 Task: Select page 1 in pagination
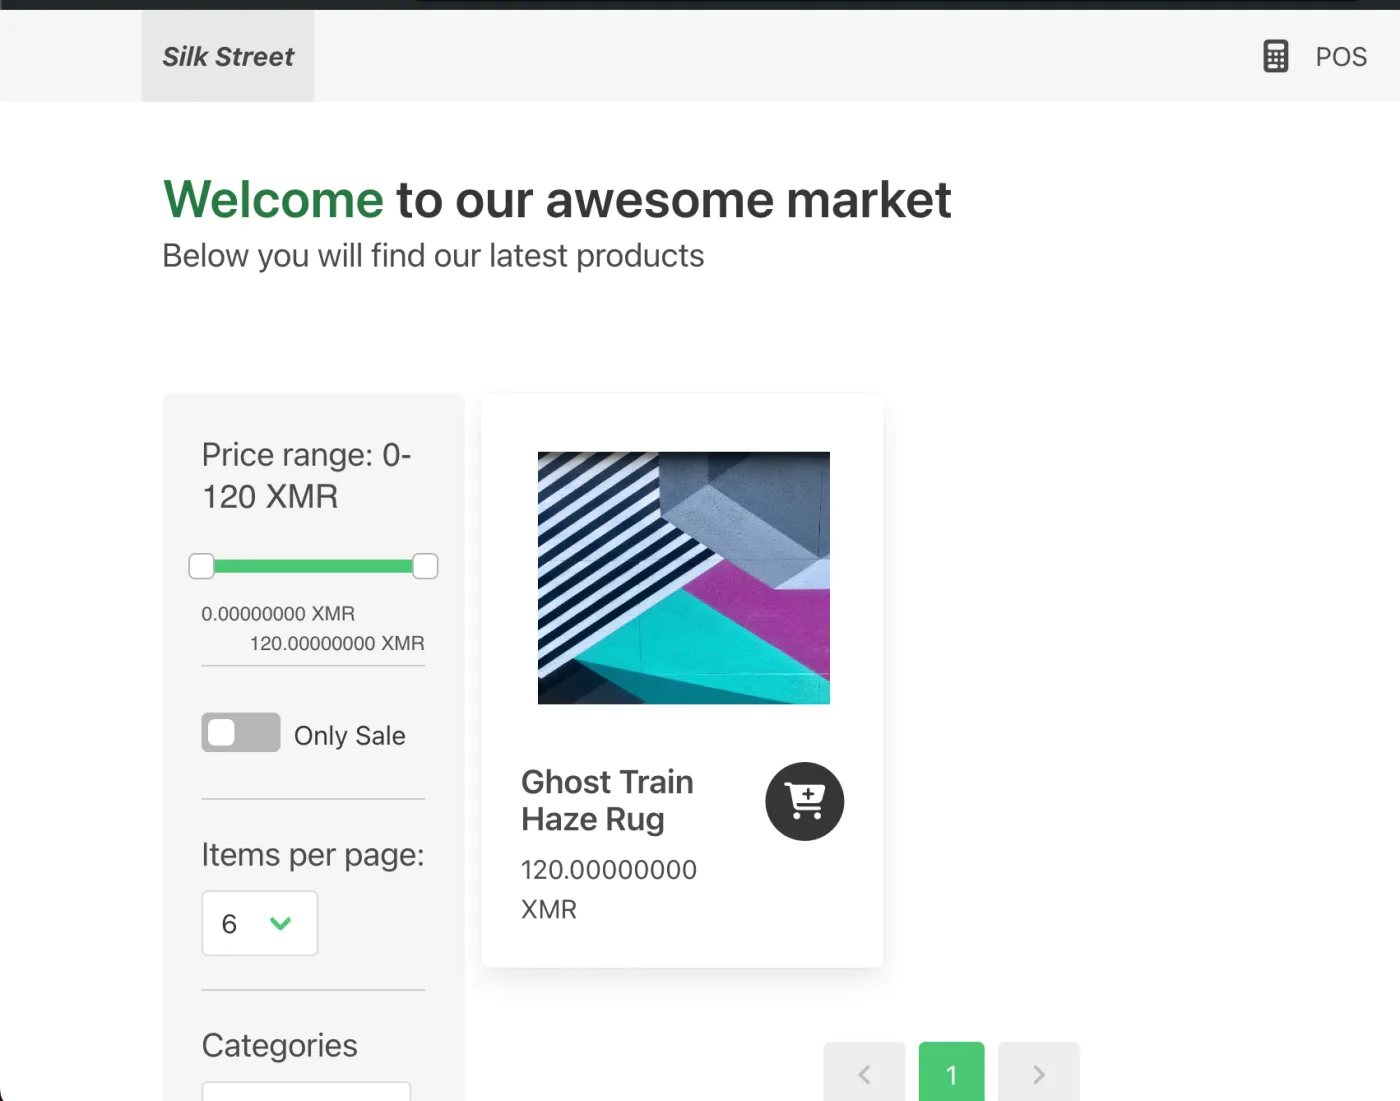(951, 1072)
